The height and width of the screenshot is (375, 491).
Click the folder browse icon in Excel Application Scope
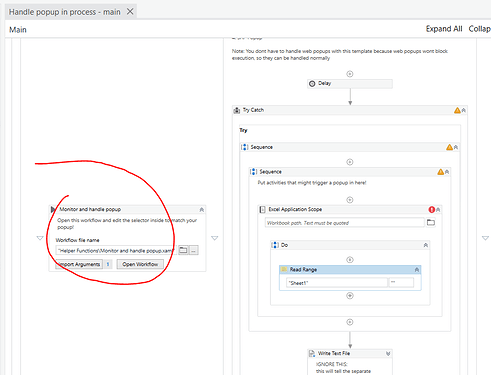pyautogui.click(x=431, y=222)
